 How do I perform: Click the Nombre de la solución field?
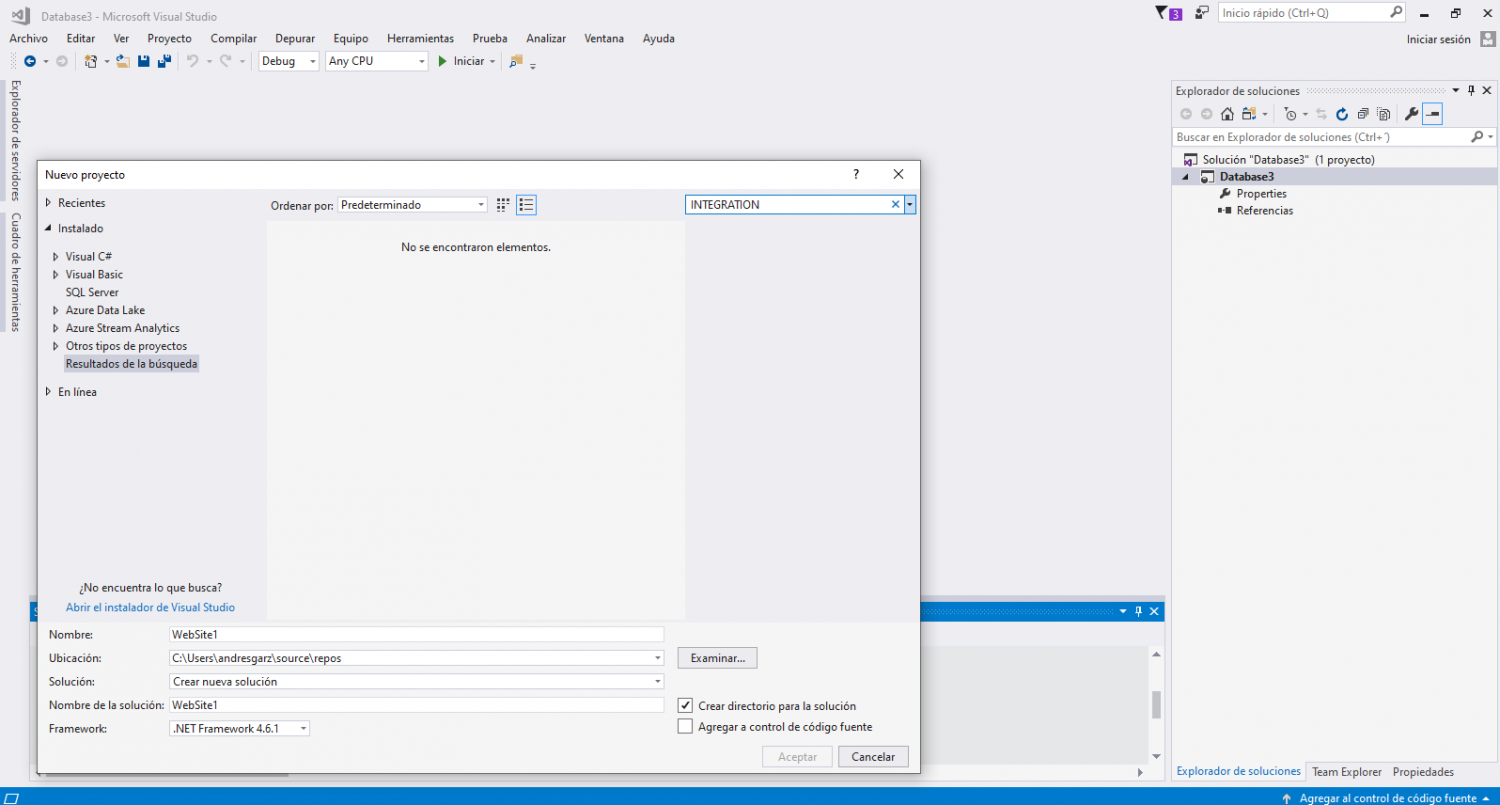click(417, 705)
